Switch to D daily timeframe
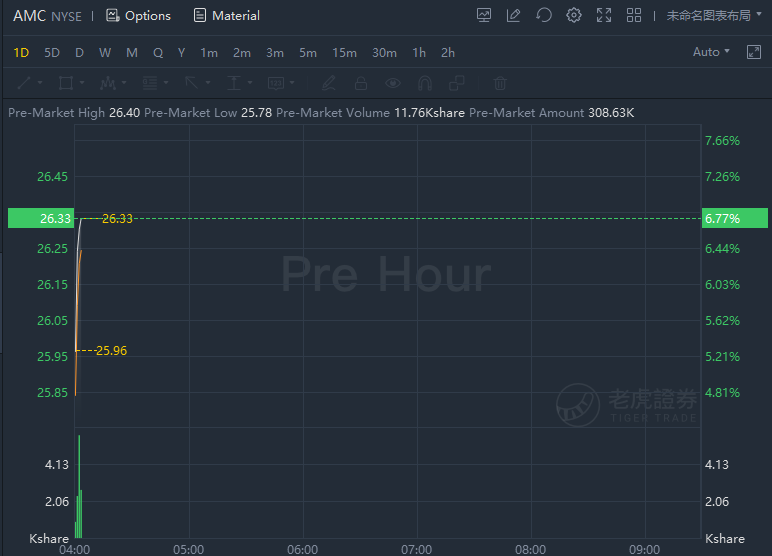 click(79, 53)
